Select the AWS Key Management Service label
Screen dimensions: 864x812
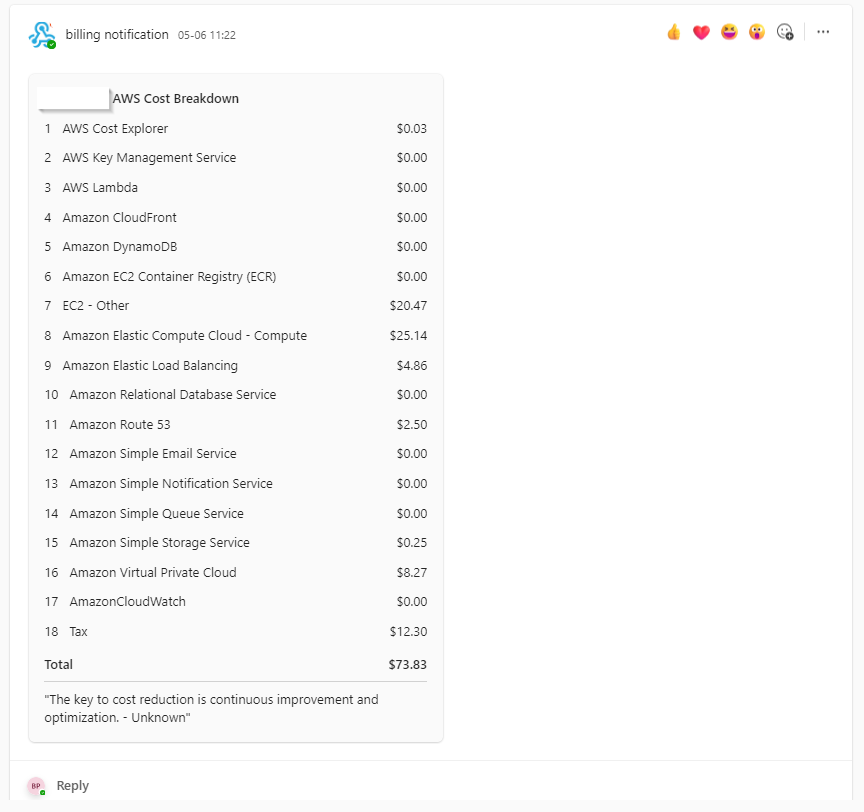149,158
